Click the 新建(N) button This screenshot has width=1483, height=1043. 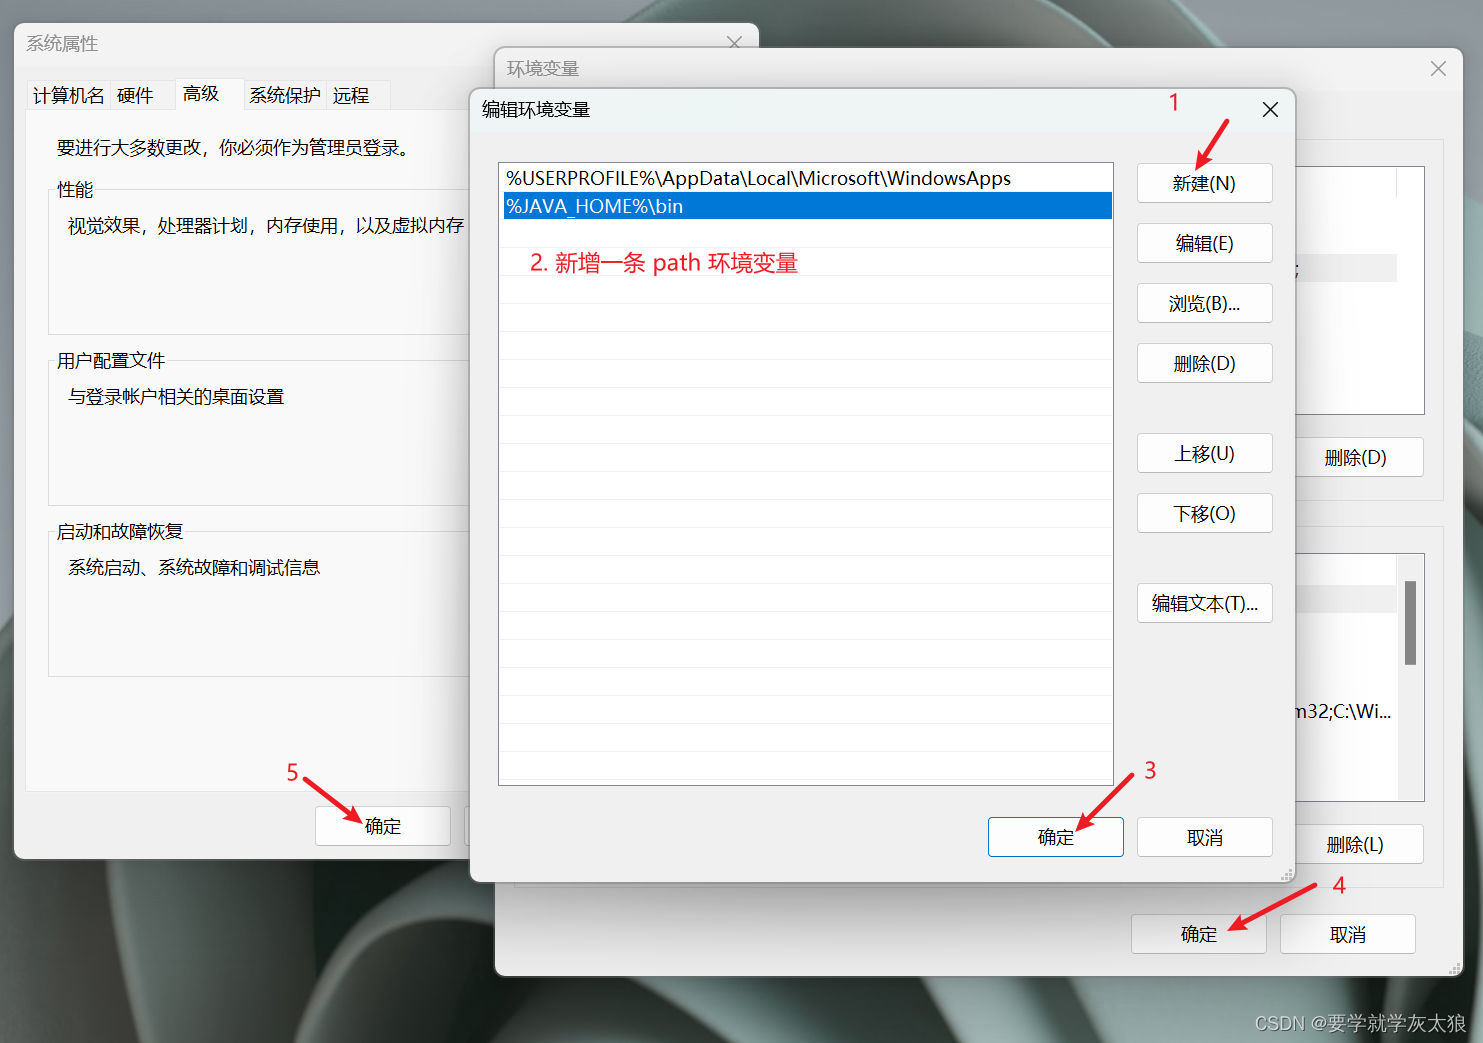coord(1204,183)
